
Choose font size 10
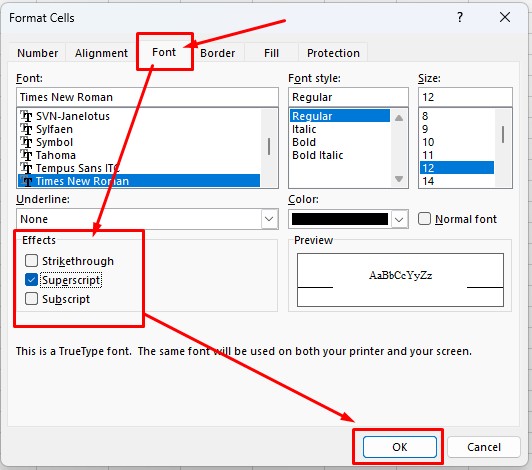457,142
